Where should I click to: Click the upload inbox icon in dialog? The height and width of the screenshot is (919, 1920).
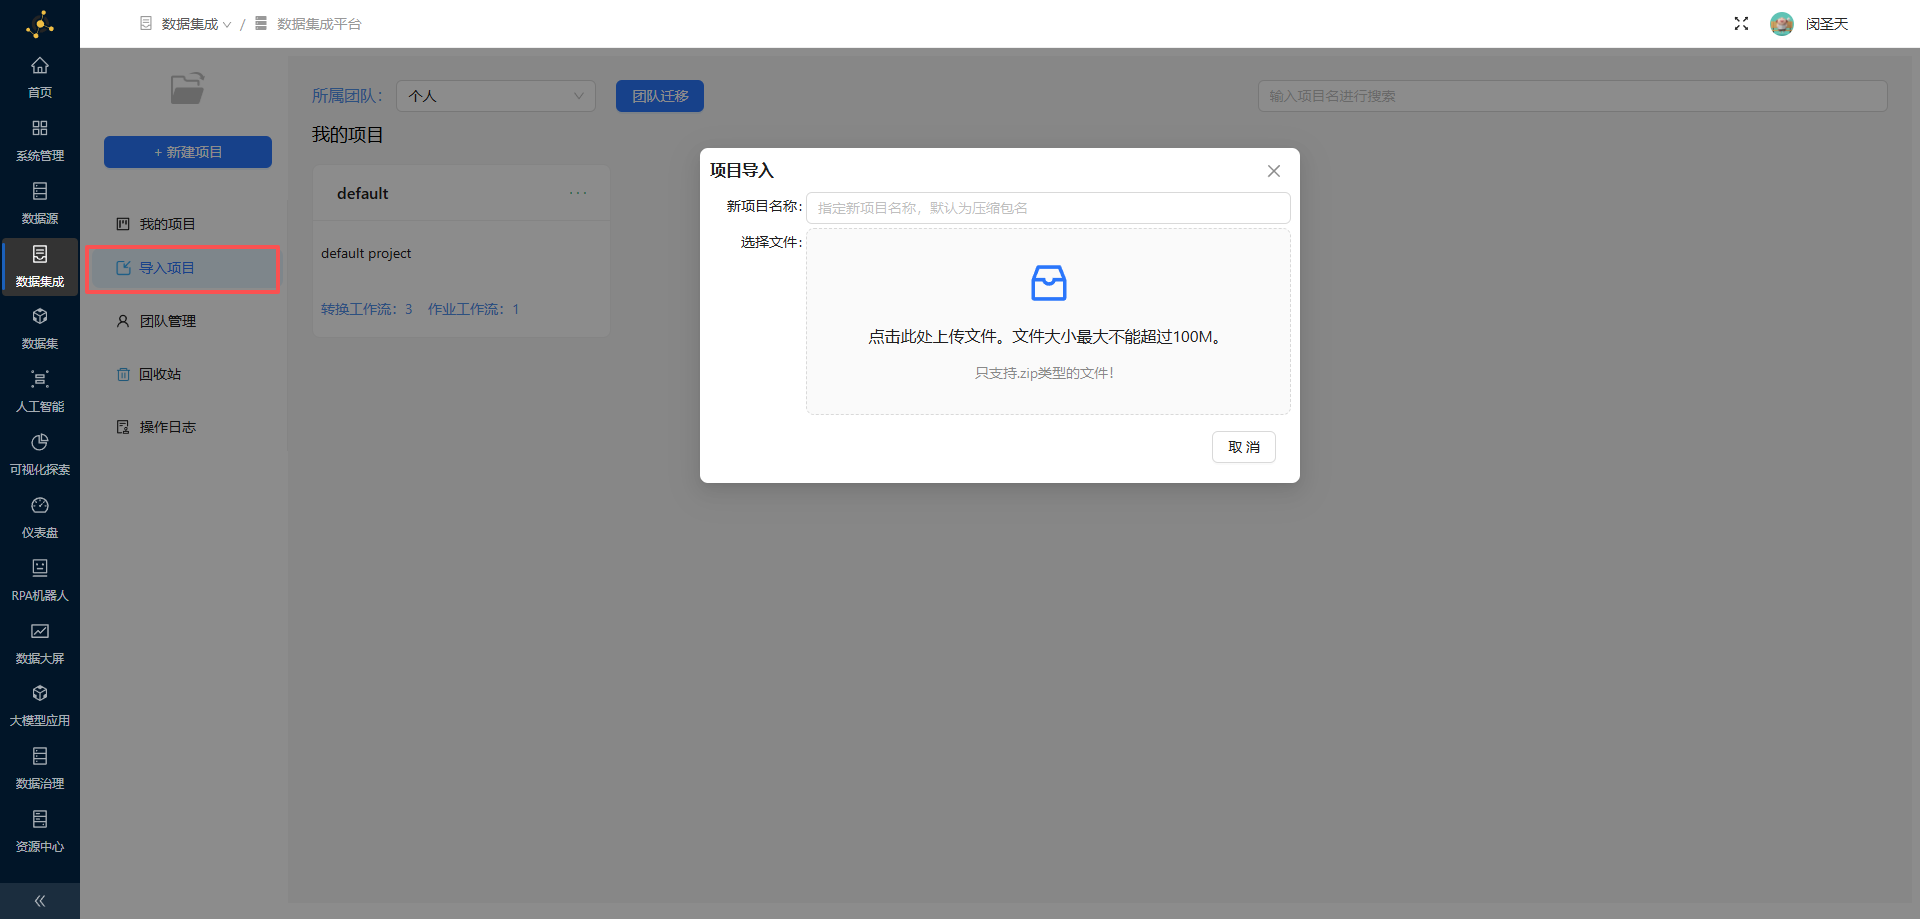point(1048,283)
